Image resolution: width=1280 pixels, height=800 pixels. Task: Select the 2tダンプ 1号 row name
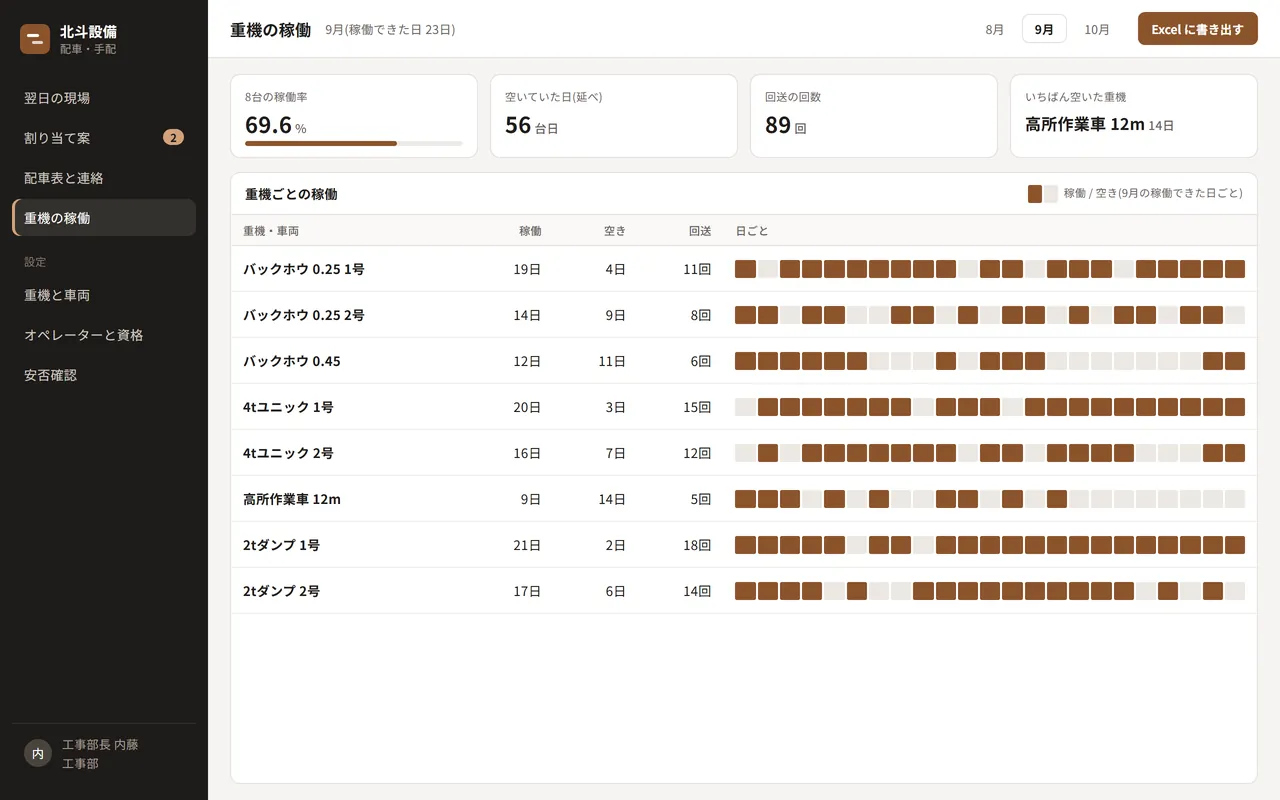(281, 545)
